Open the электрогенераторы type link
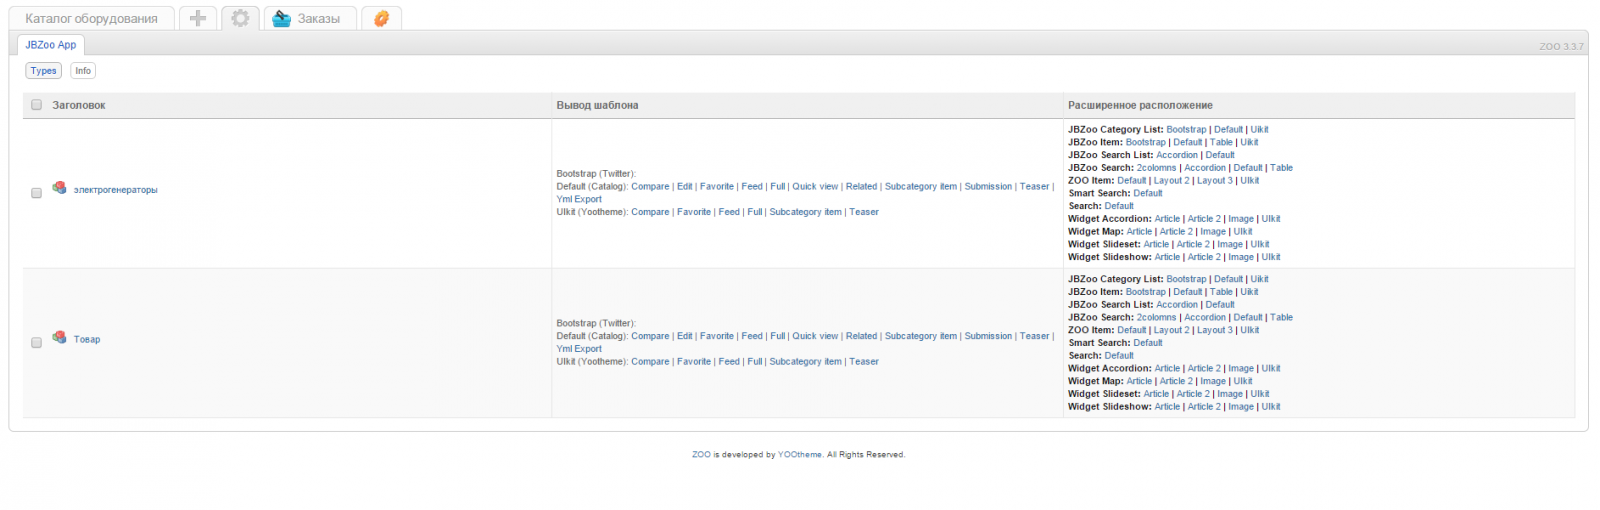 115,190
